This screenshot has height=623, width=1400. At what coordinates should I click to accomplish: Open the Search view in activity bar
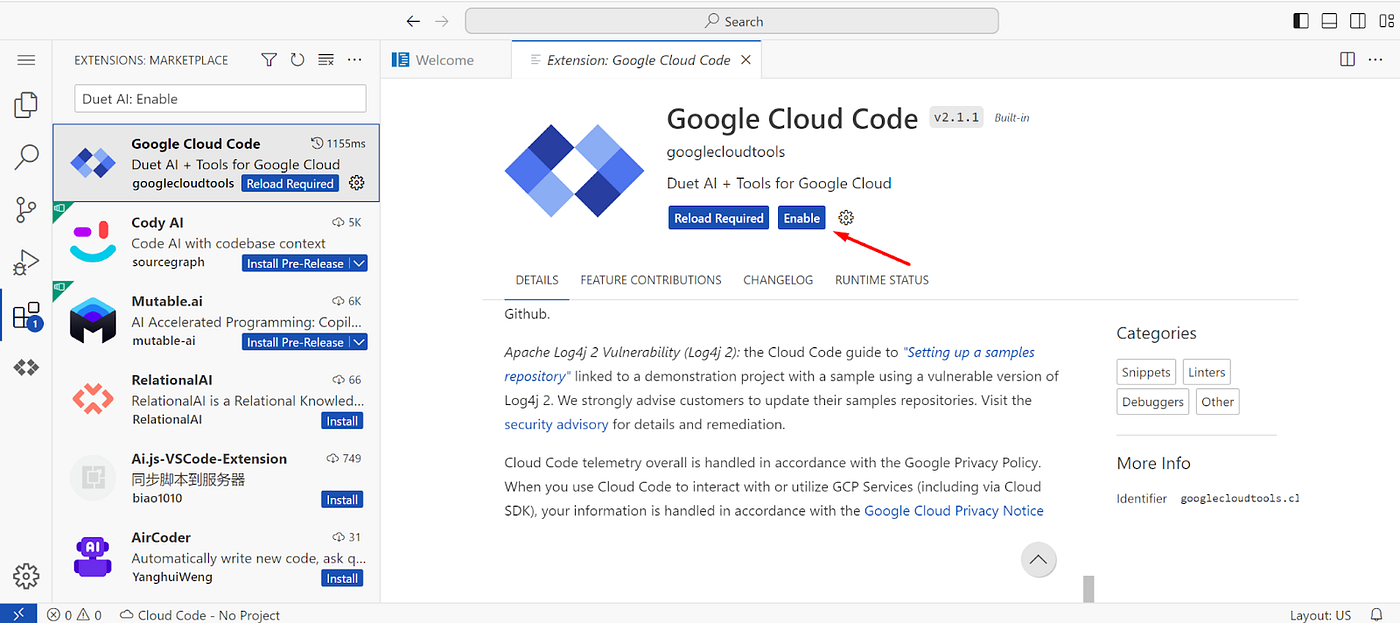tap(26, 157)
